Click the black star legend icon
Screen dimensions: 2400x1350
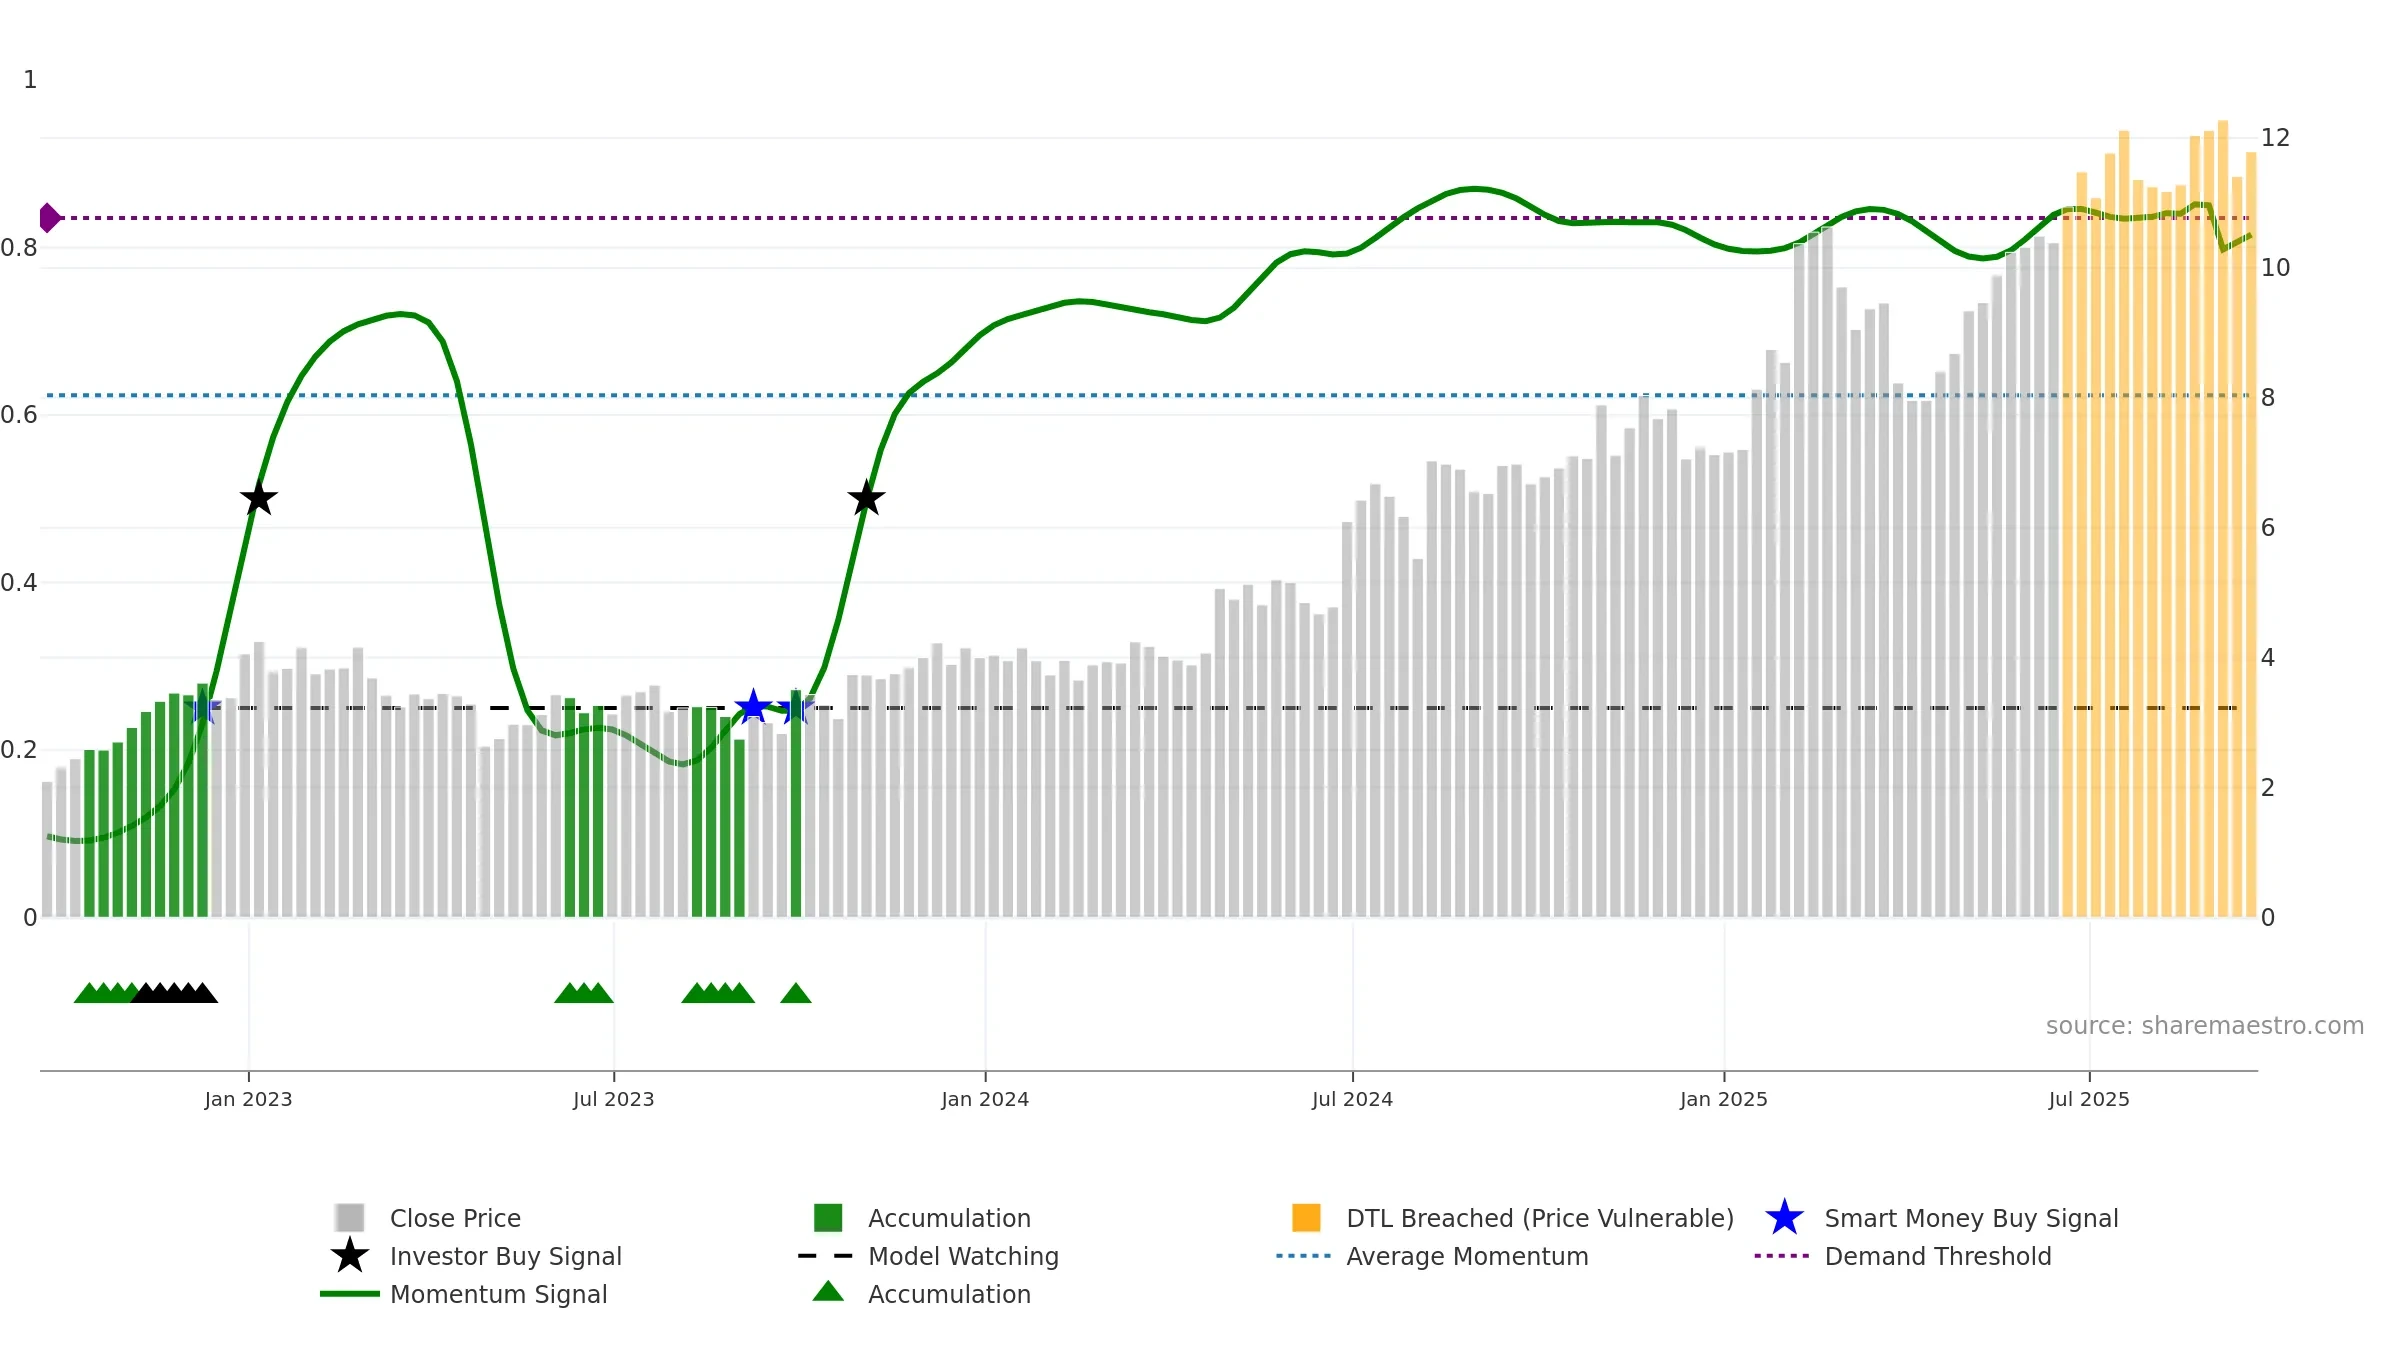(350, 1256)
